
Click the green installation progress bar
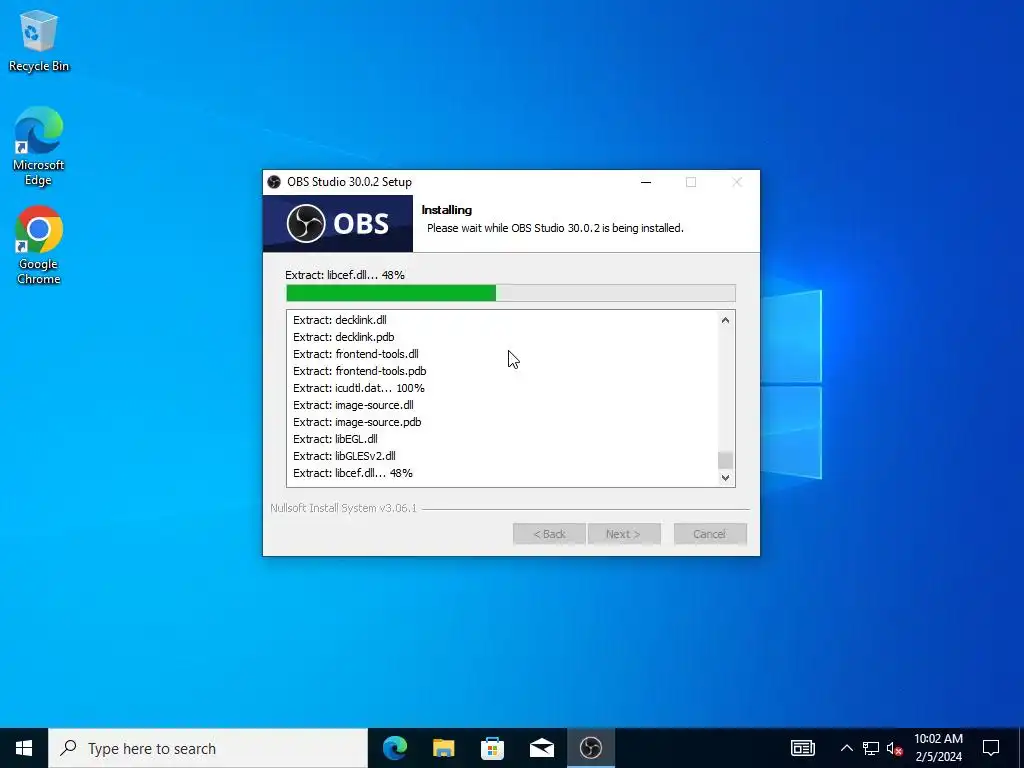coord(511,293)
